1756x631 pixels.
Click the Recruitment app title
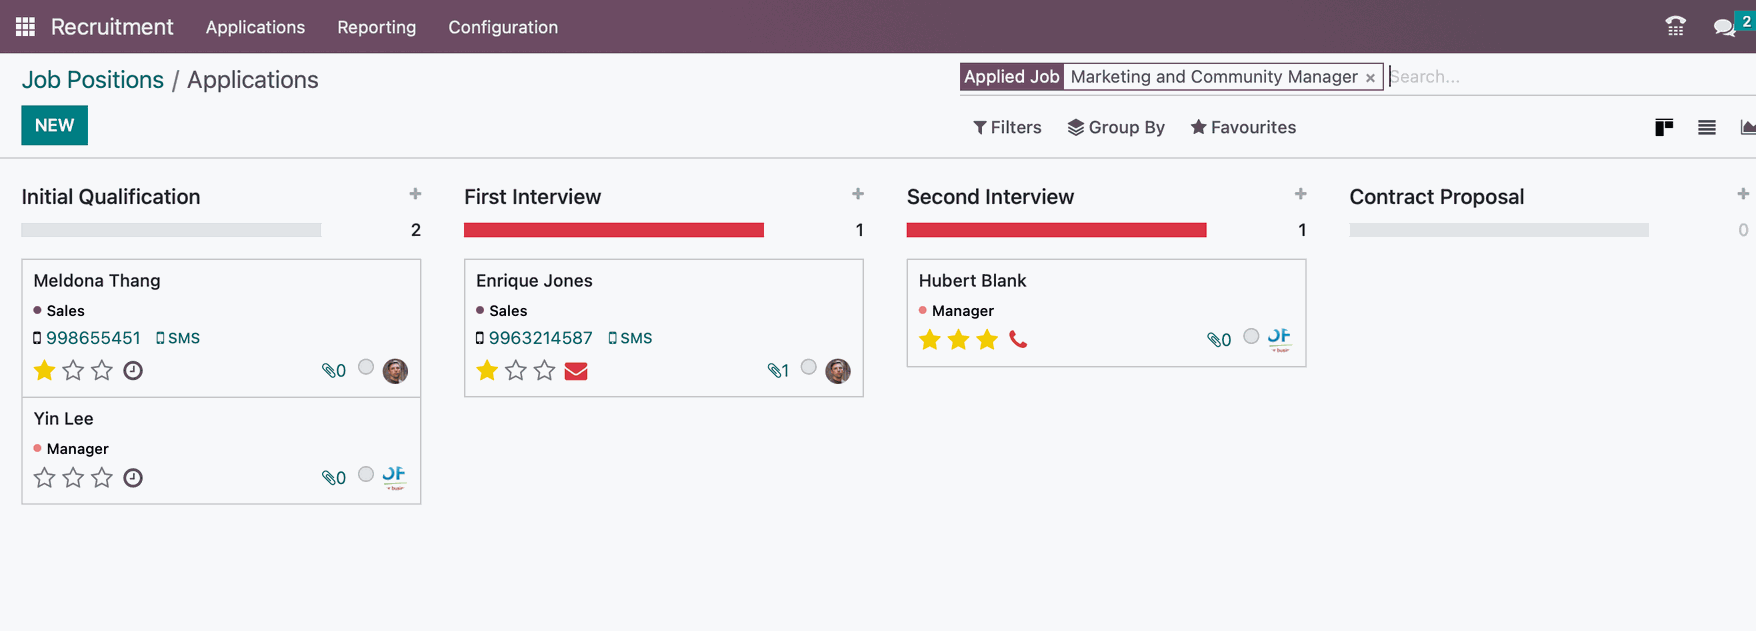tap(112, 27)
